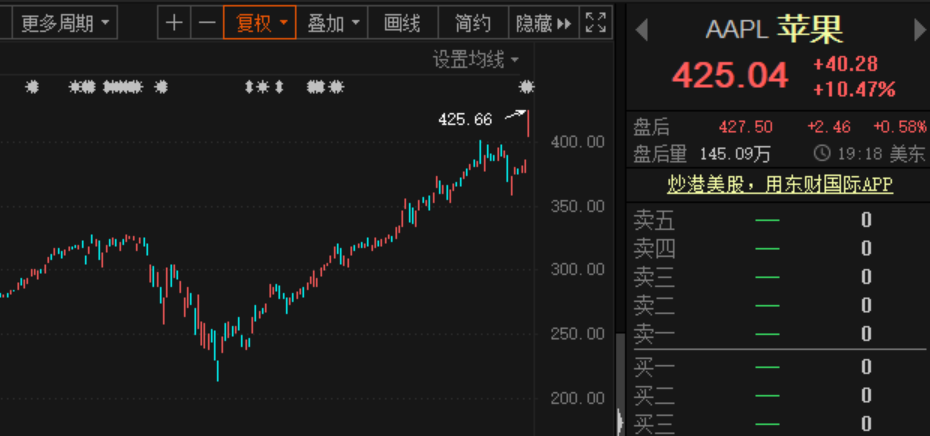
Task: Click the rightmost event marker above the chart
Action: click(x=526, y=88)
